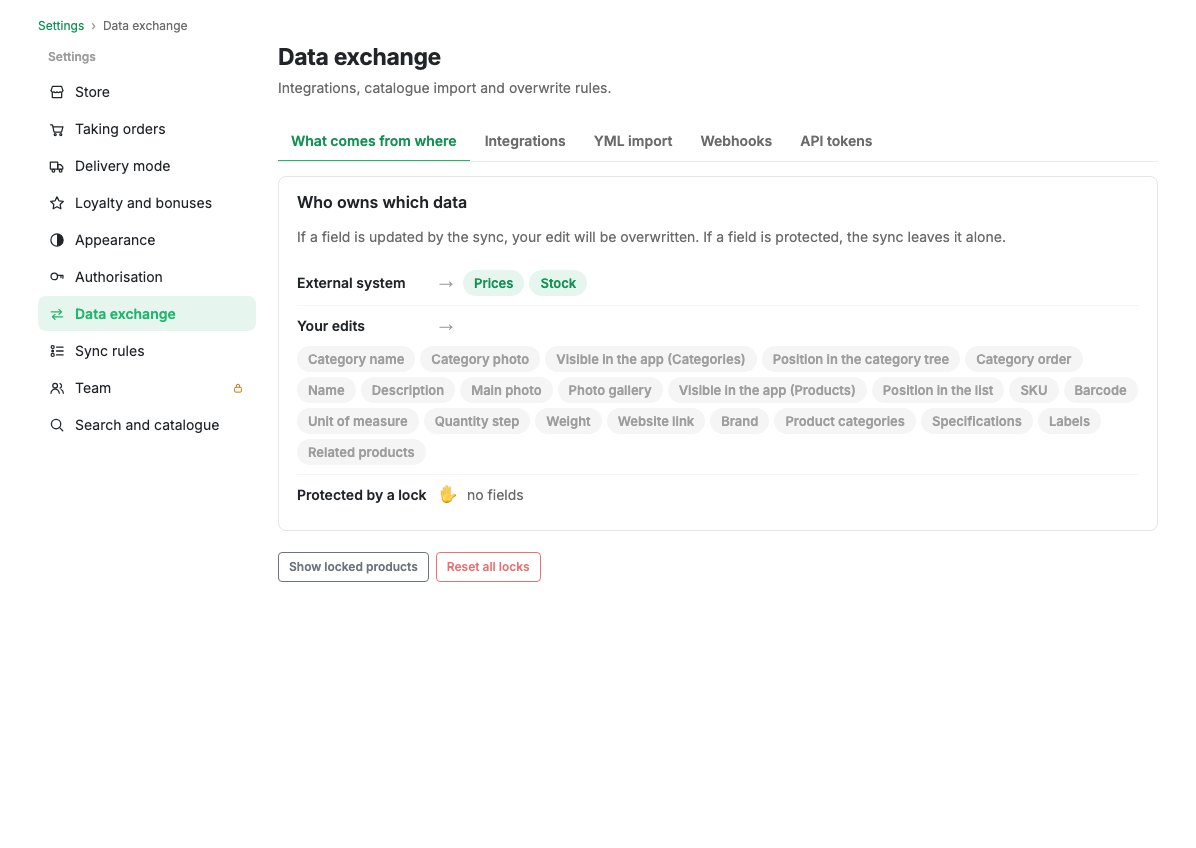Open Team settings
Screen dimensions: 1196x848
(146, 388)
